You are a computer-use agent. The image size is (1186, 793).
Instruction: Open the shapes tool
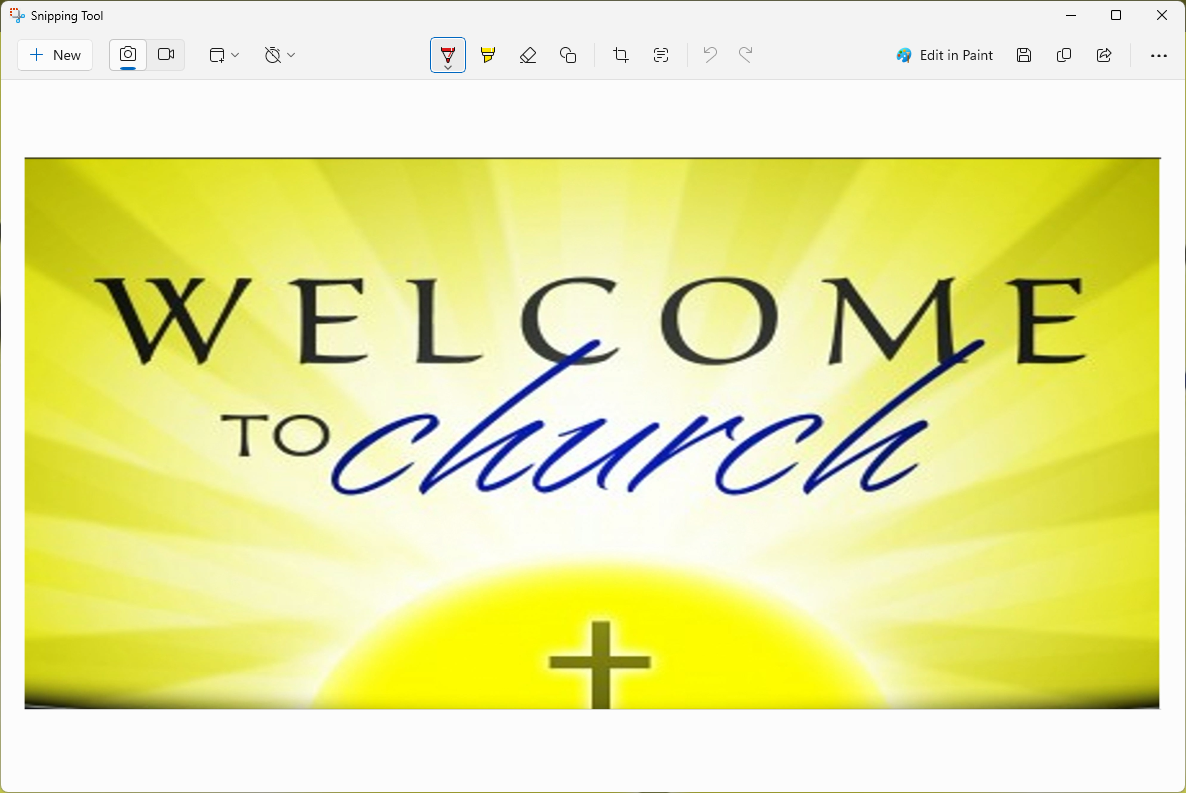click(568, 55)
